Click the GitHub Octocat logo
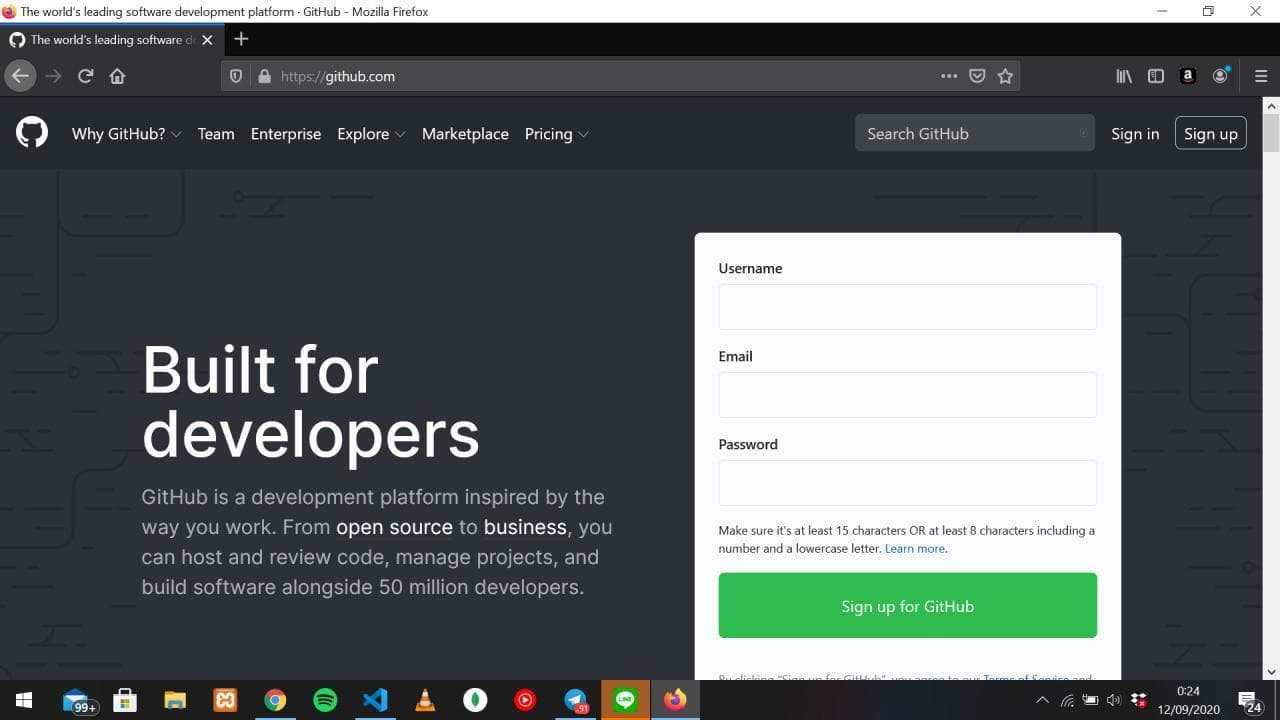The height and width of the screenshot is (720, 1280). point(32,133)
